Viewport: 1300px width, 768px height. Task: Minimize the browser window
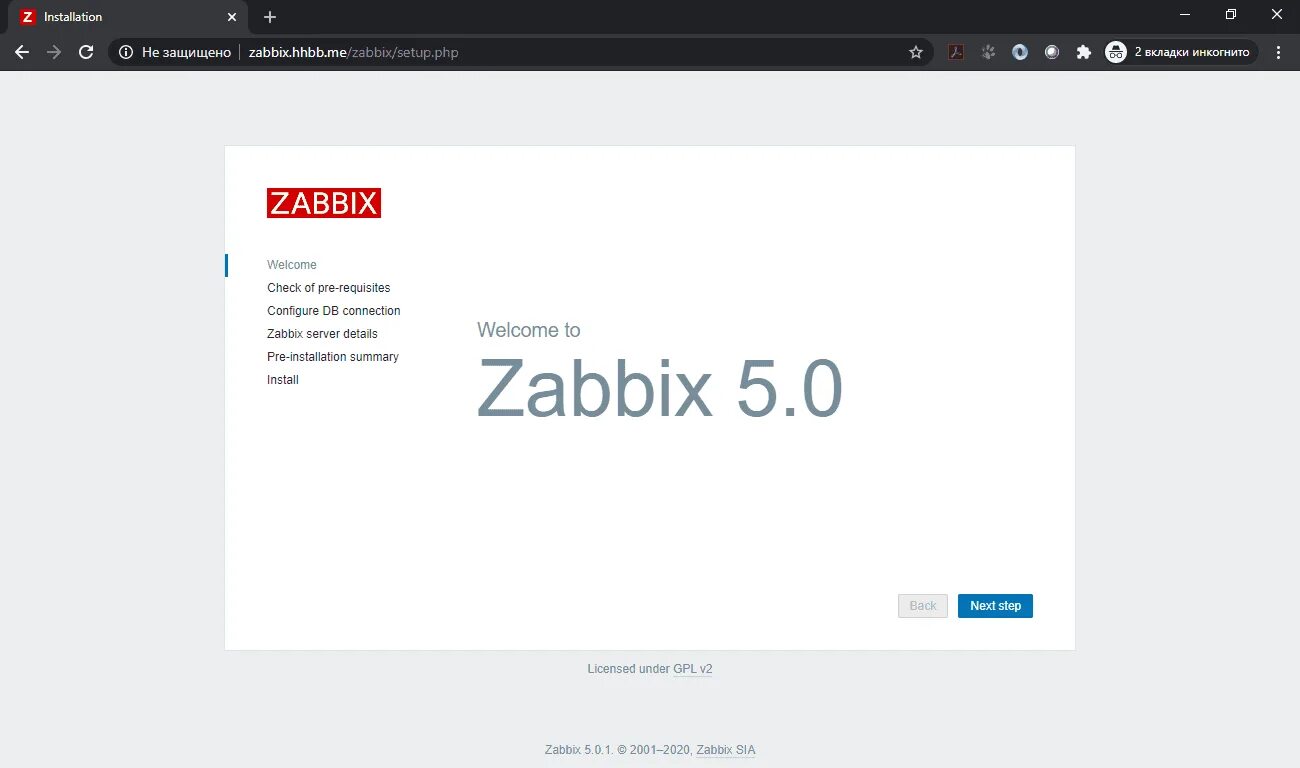tap(1185, 15)
